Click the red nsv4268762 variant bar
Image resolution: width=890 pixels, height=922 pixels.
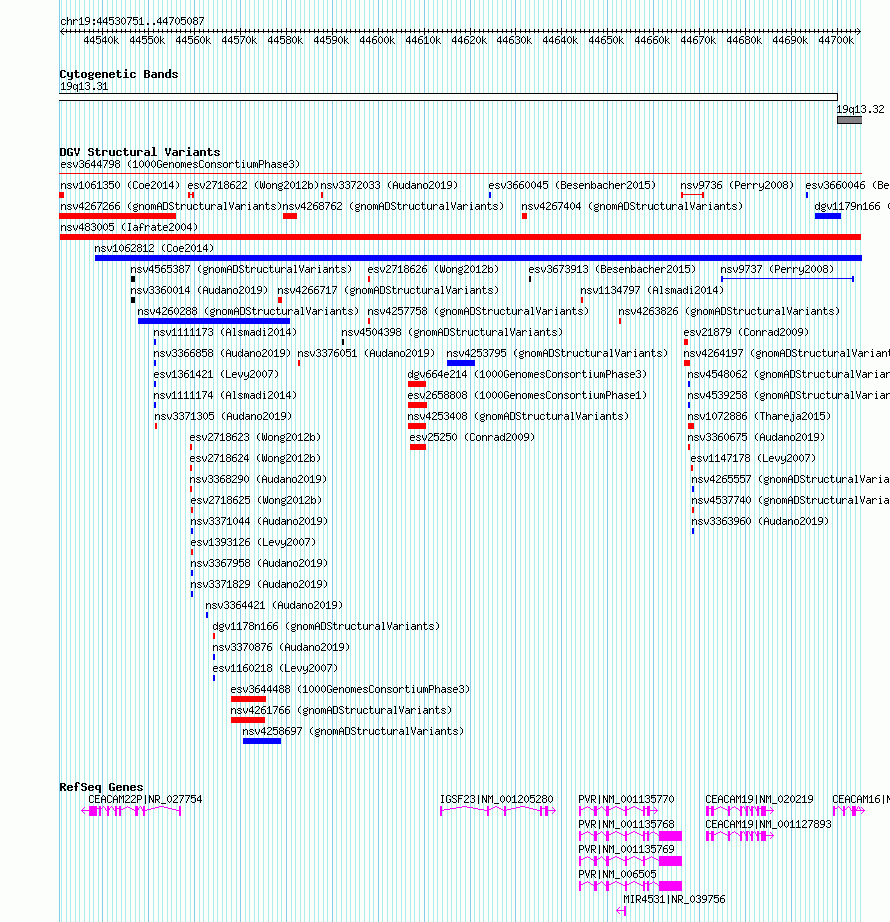click(x=290, y=216)
